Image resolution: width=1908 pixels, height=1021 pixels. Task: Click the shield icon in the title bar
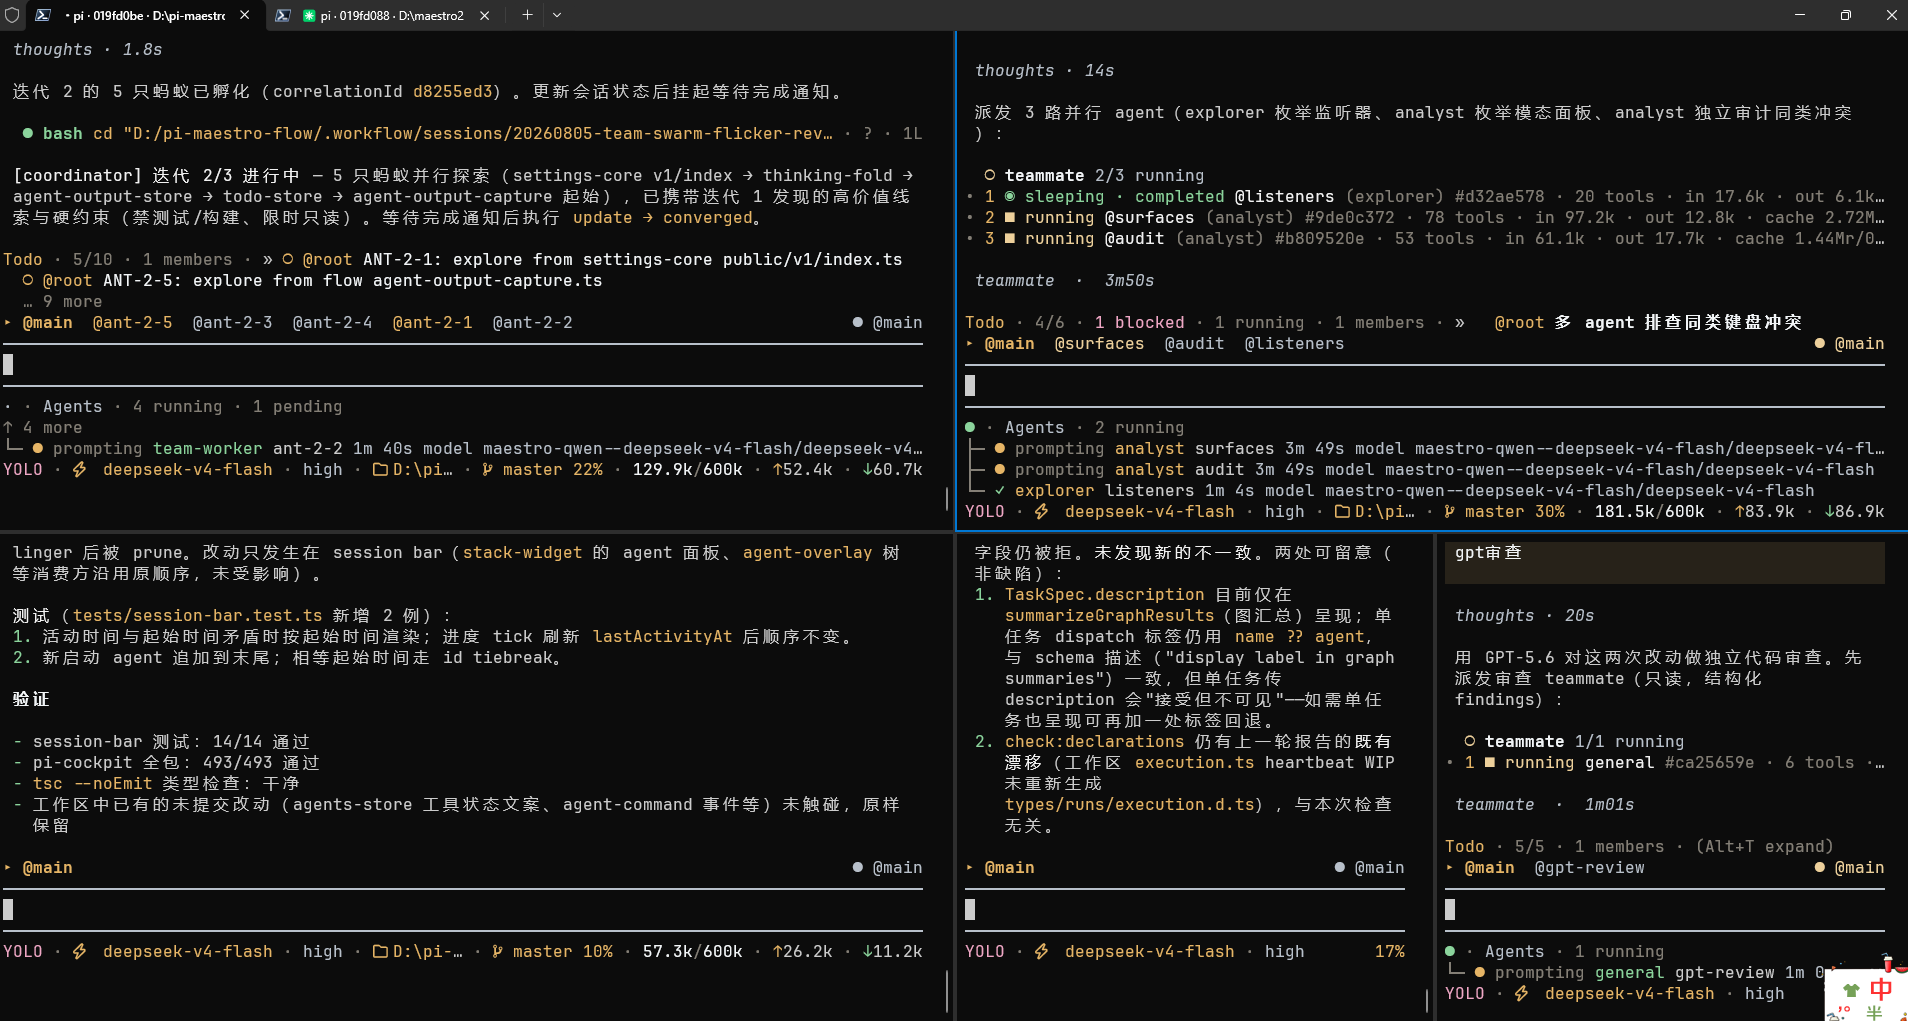pyautogui.click(x=12, y=15)
